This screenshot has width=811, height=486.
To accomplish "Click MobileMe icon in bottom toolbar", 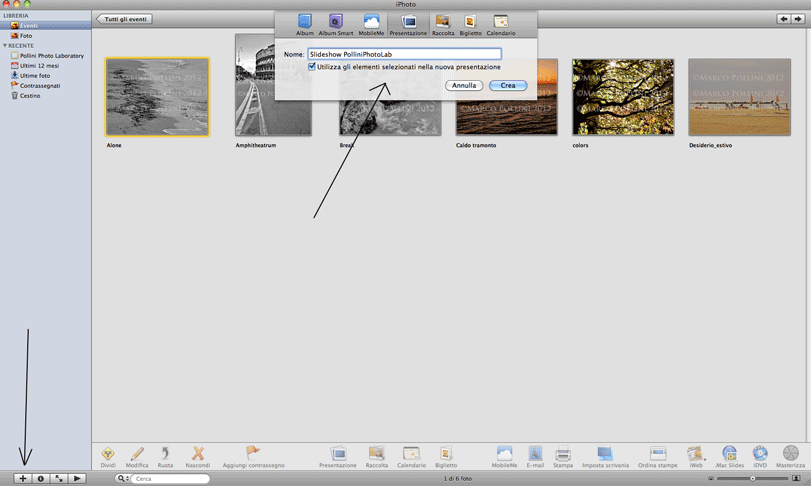I will [x=504, y=457].
